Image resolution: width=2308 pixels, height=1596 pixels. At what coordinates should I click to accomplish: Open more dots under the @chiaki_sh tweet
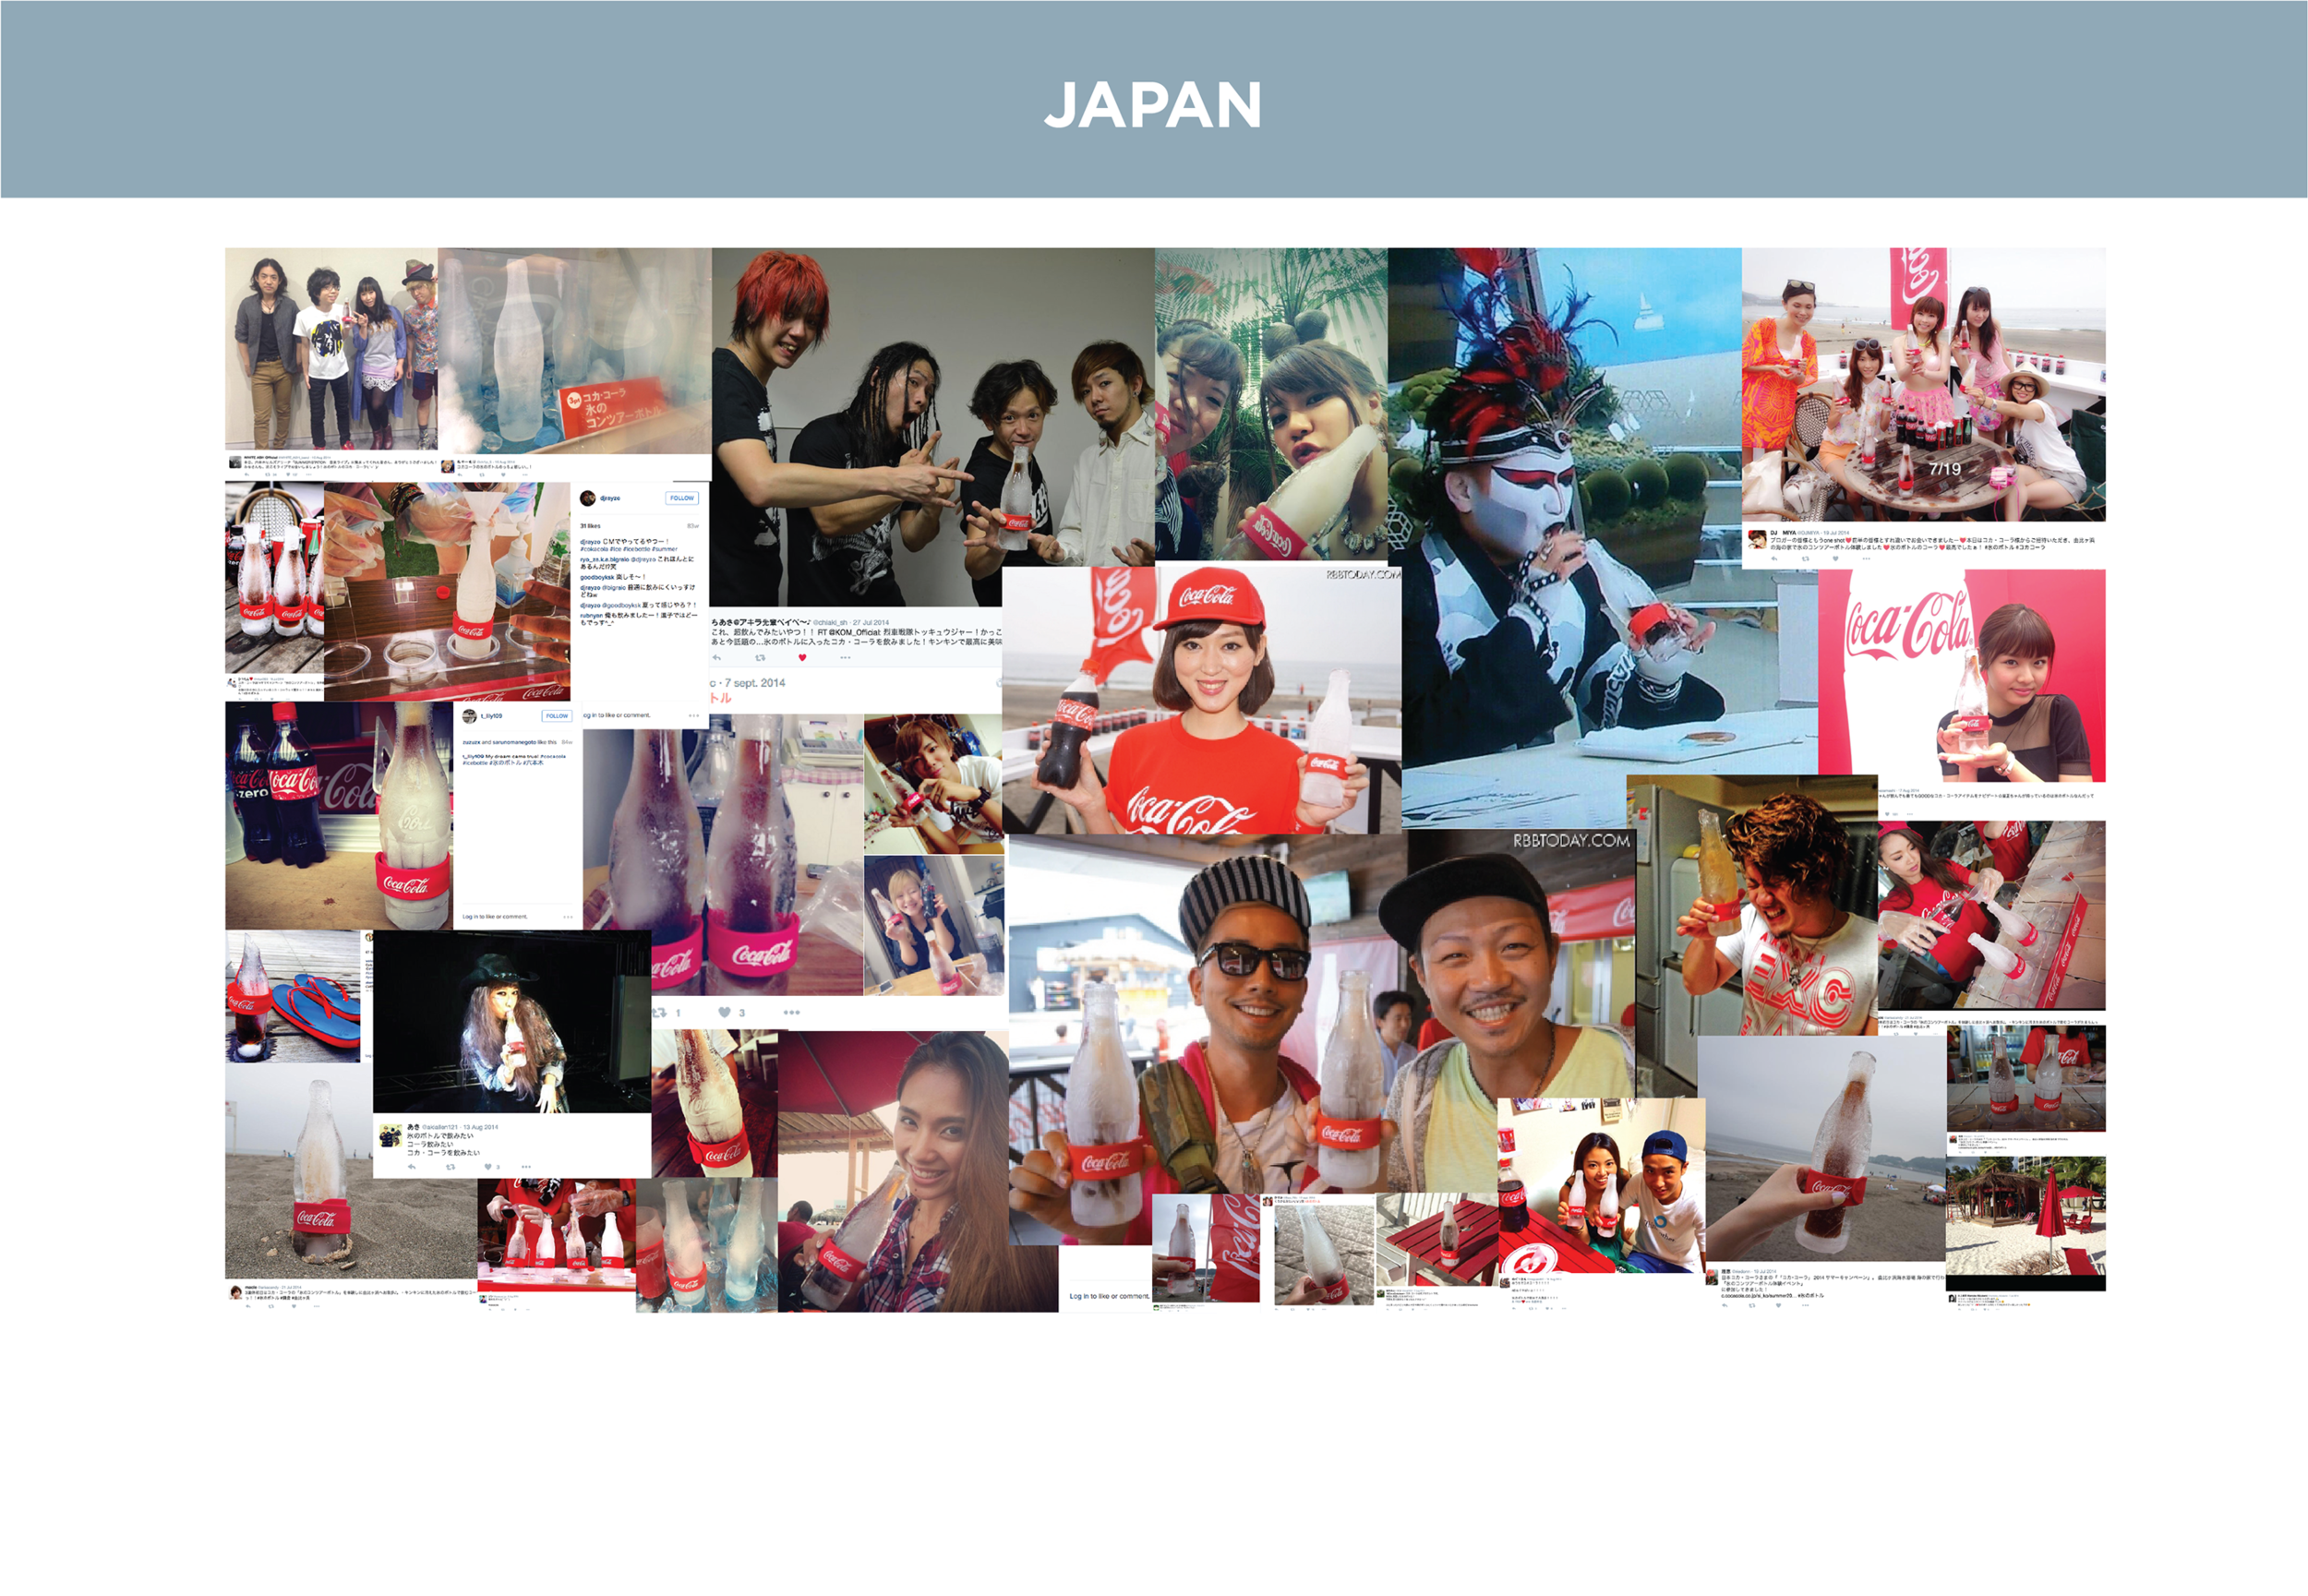pyautogui.click(x=845, y=658)
